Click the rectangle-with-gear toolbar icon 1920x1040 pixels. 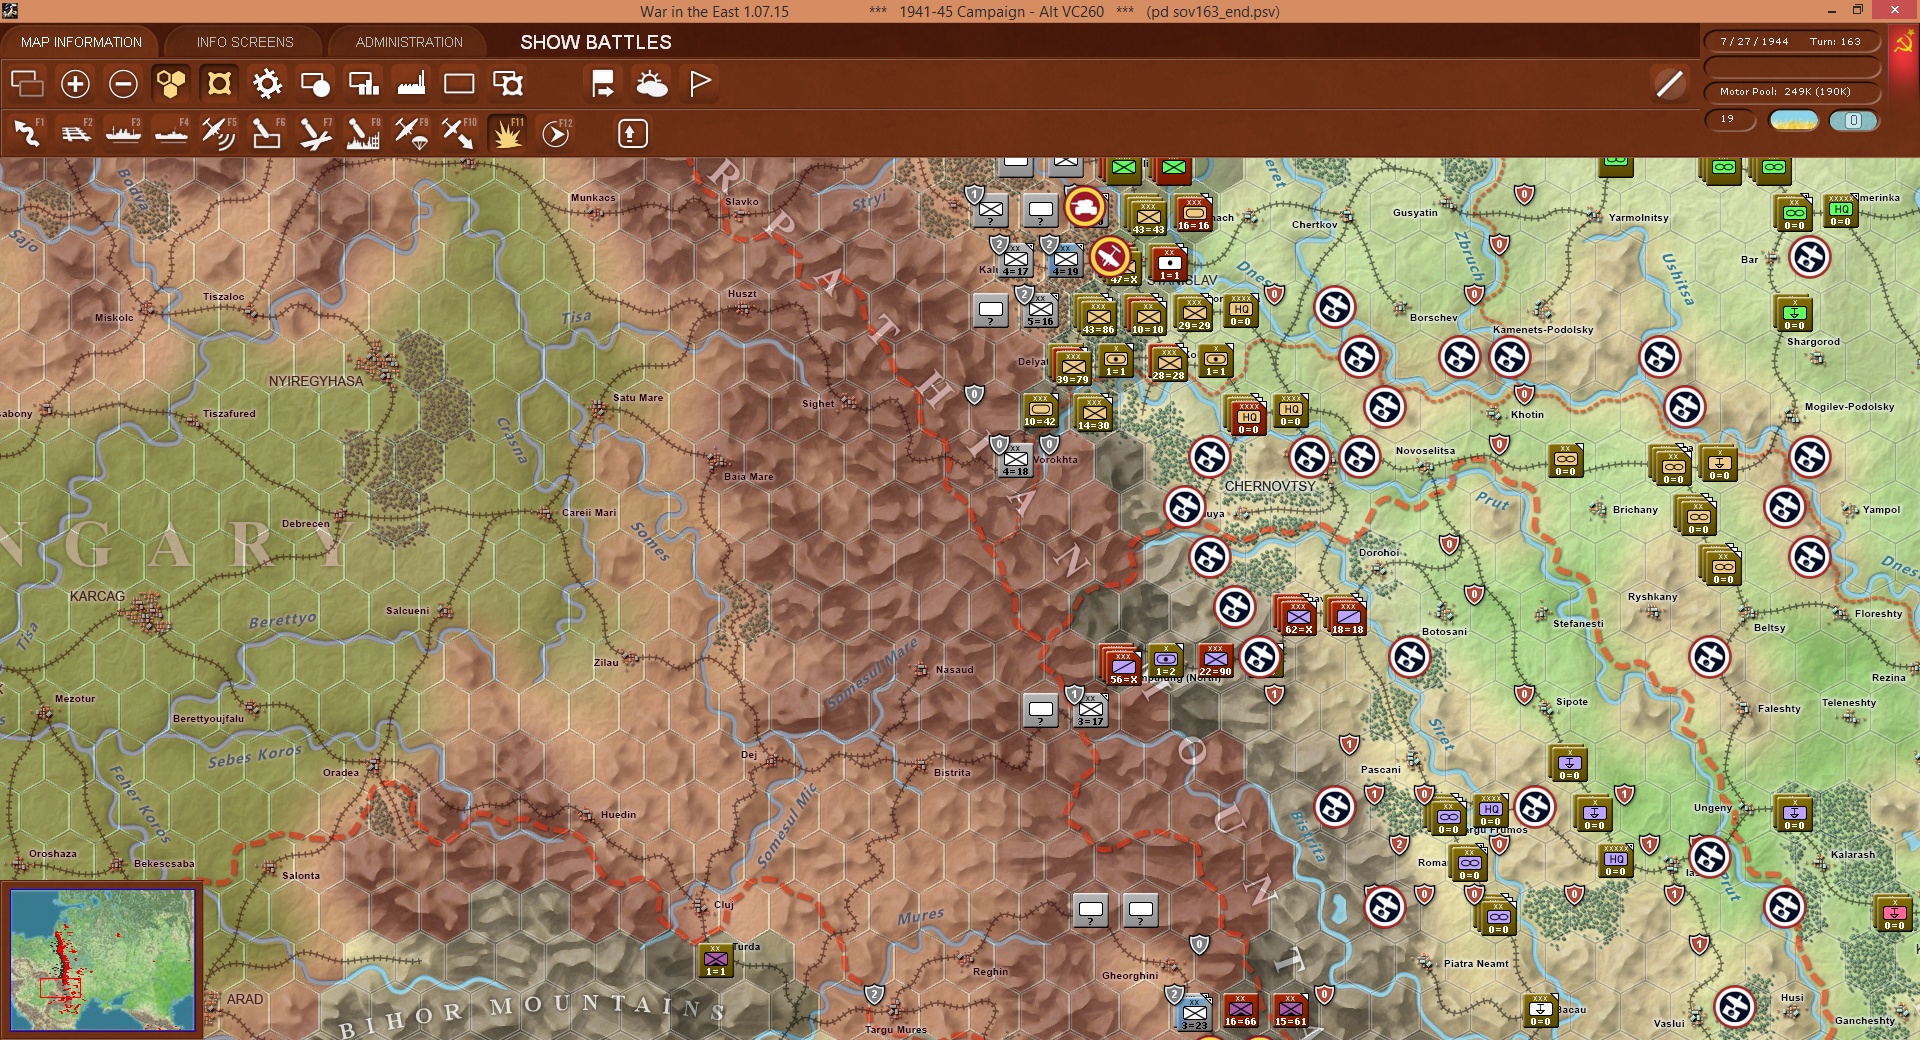[x=508, y=84]
